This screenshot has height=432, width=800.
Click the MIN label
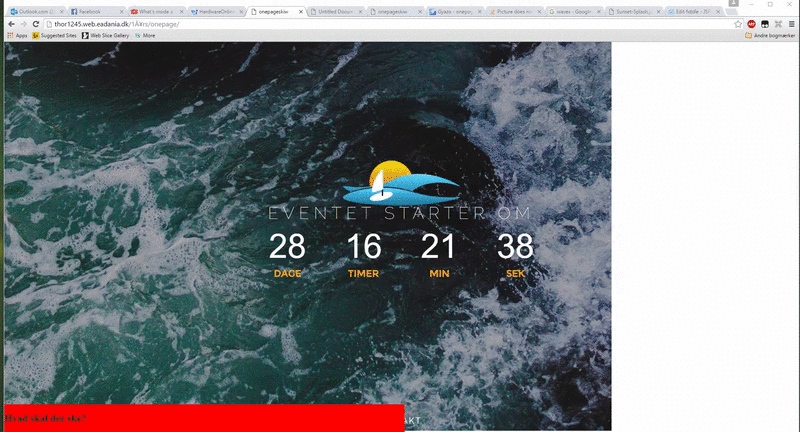click(439, 274)
